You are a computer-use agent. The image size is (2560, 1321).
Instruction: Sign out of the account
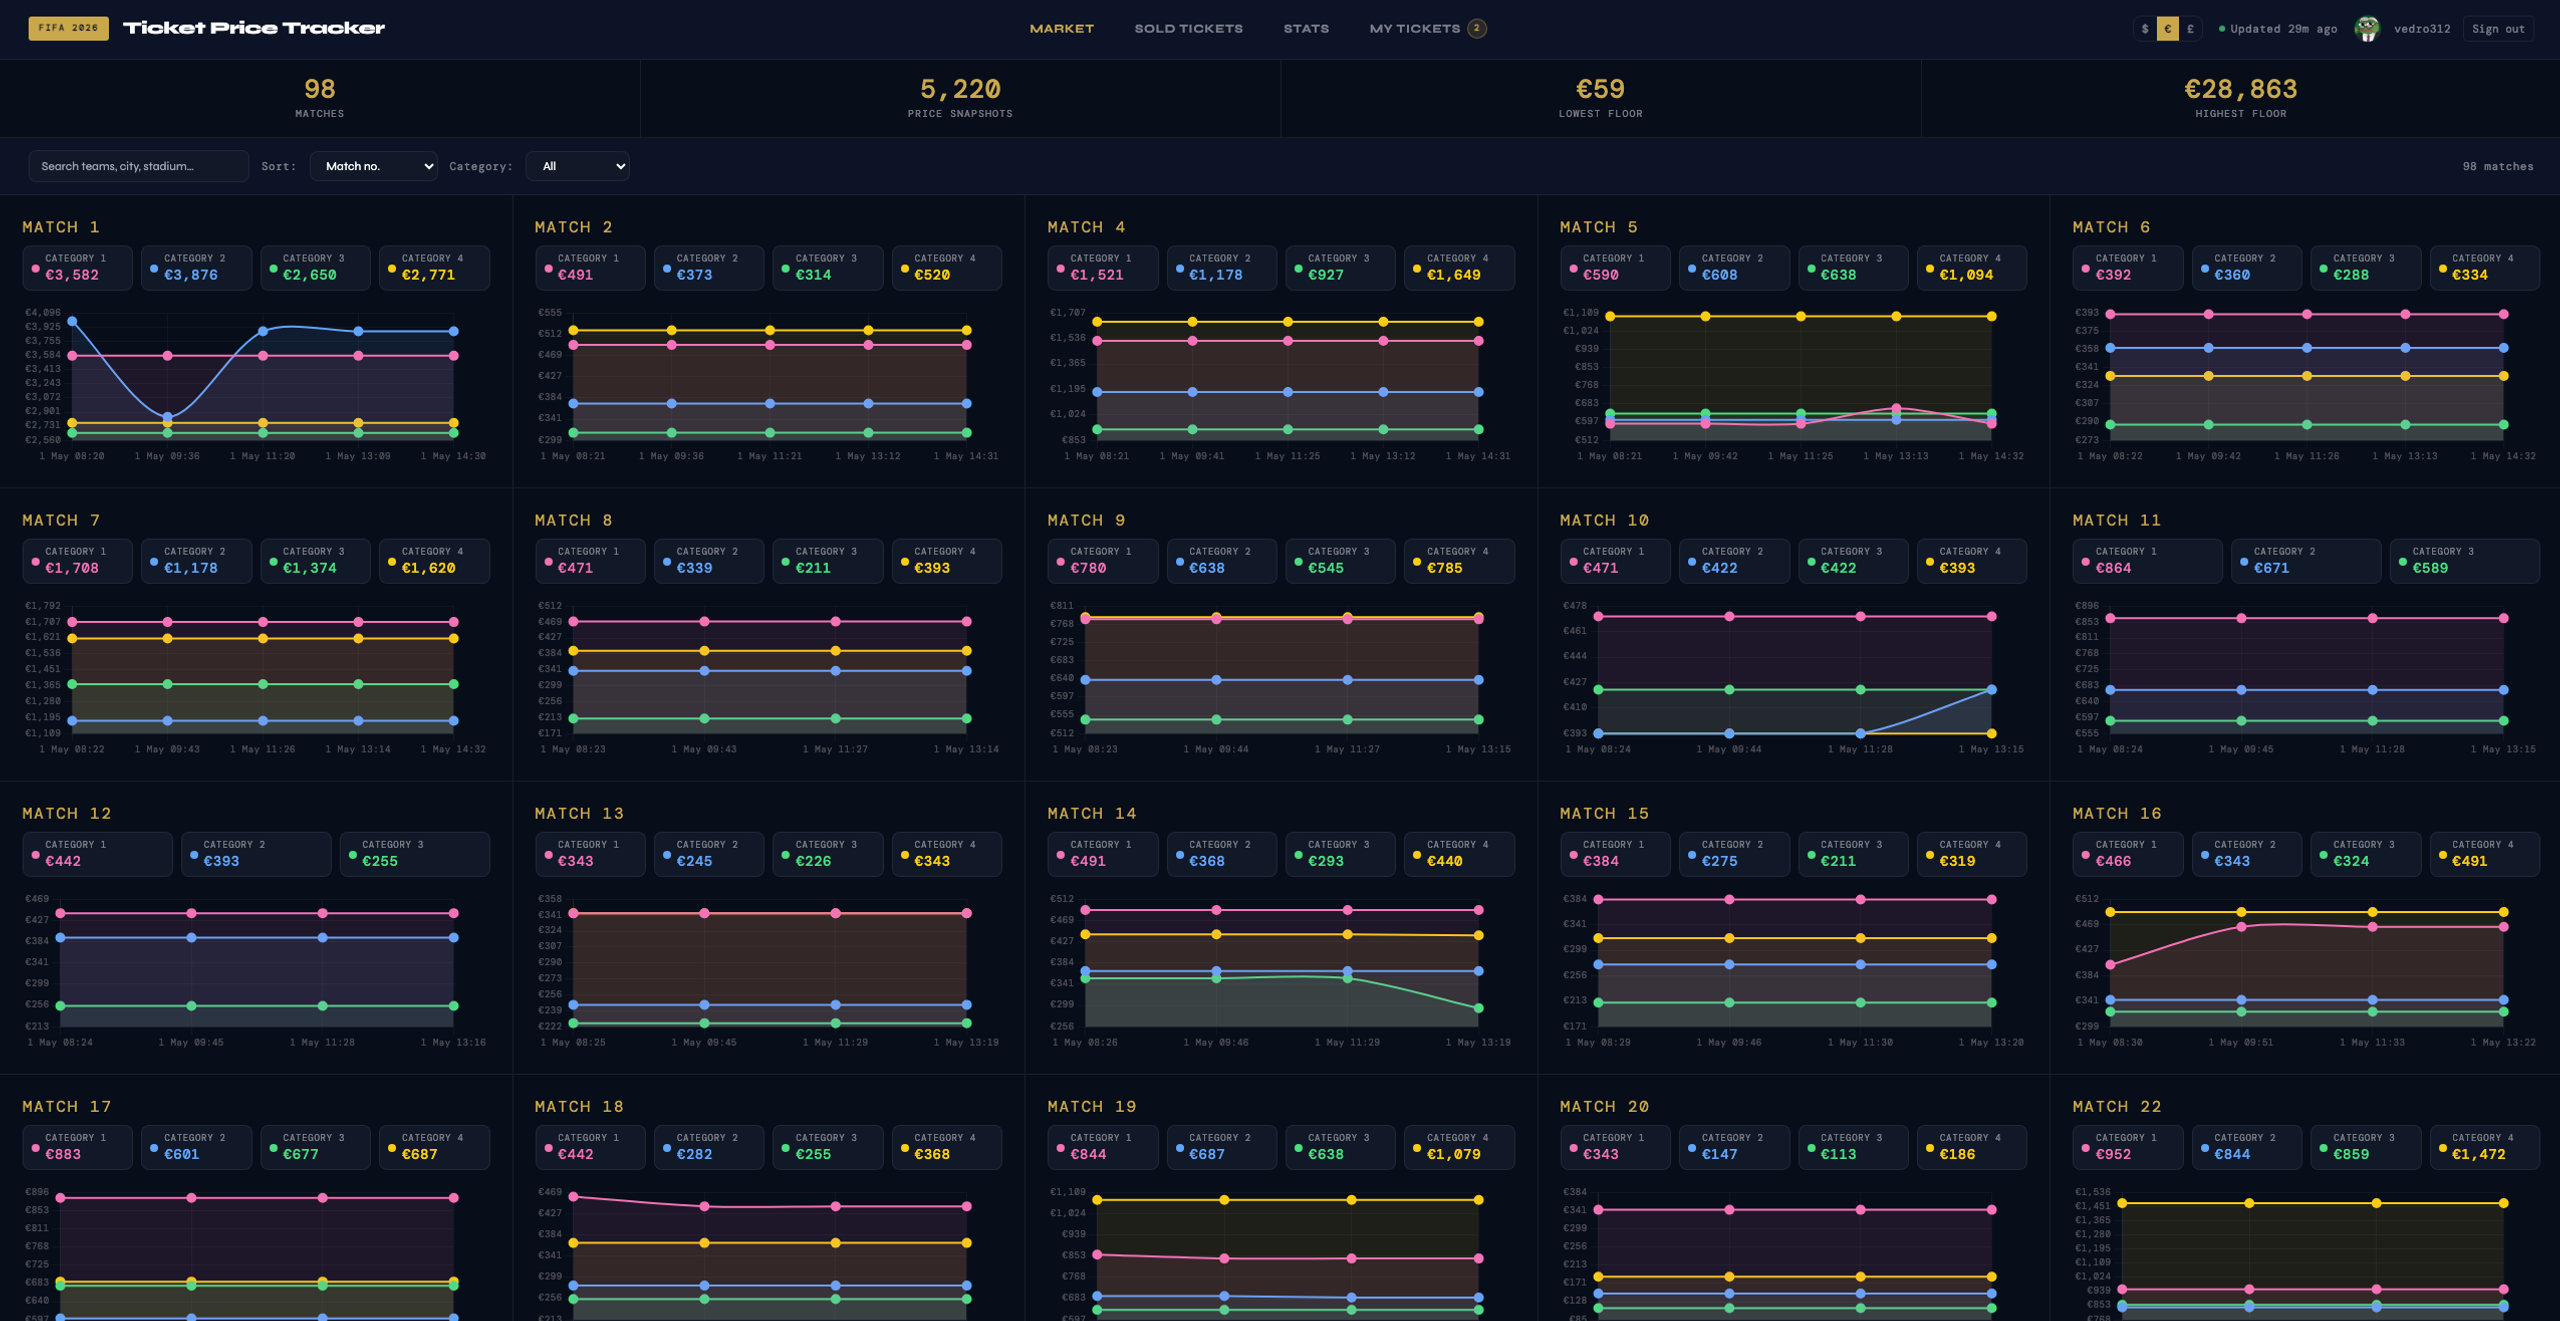coord(2498,29)
